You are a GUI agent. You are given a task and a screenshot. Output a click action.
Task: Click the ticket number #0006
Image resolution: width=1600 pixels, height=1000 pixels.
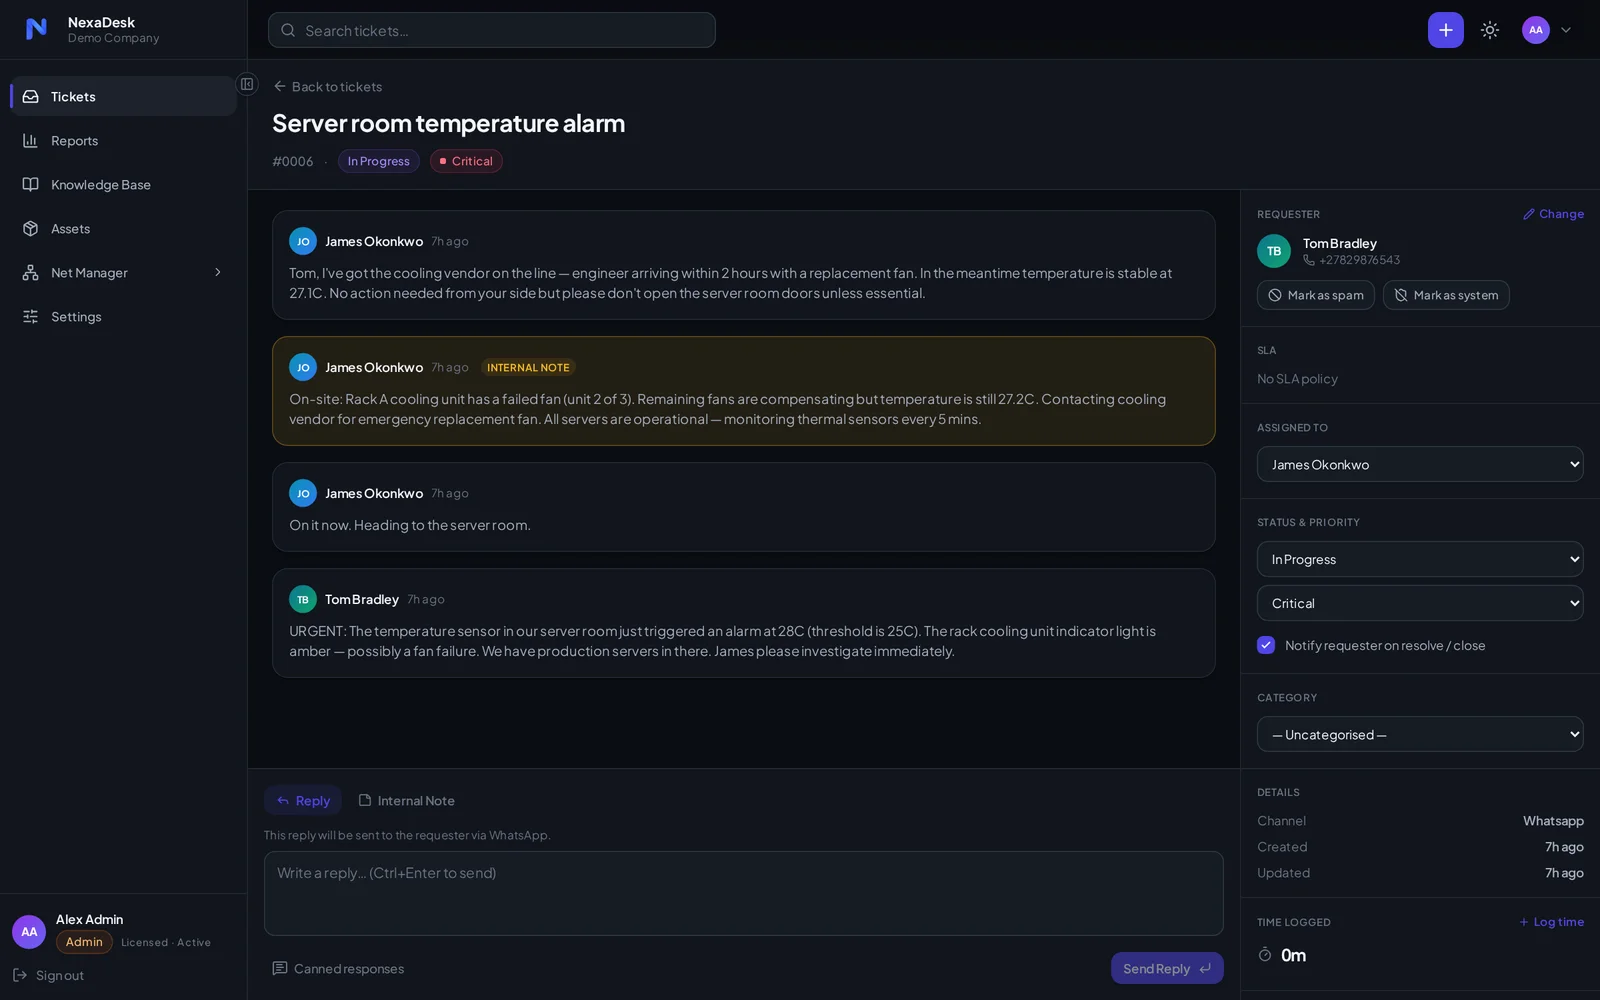pyautogui.click(x=293, y=161)
